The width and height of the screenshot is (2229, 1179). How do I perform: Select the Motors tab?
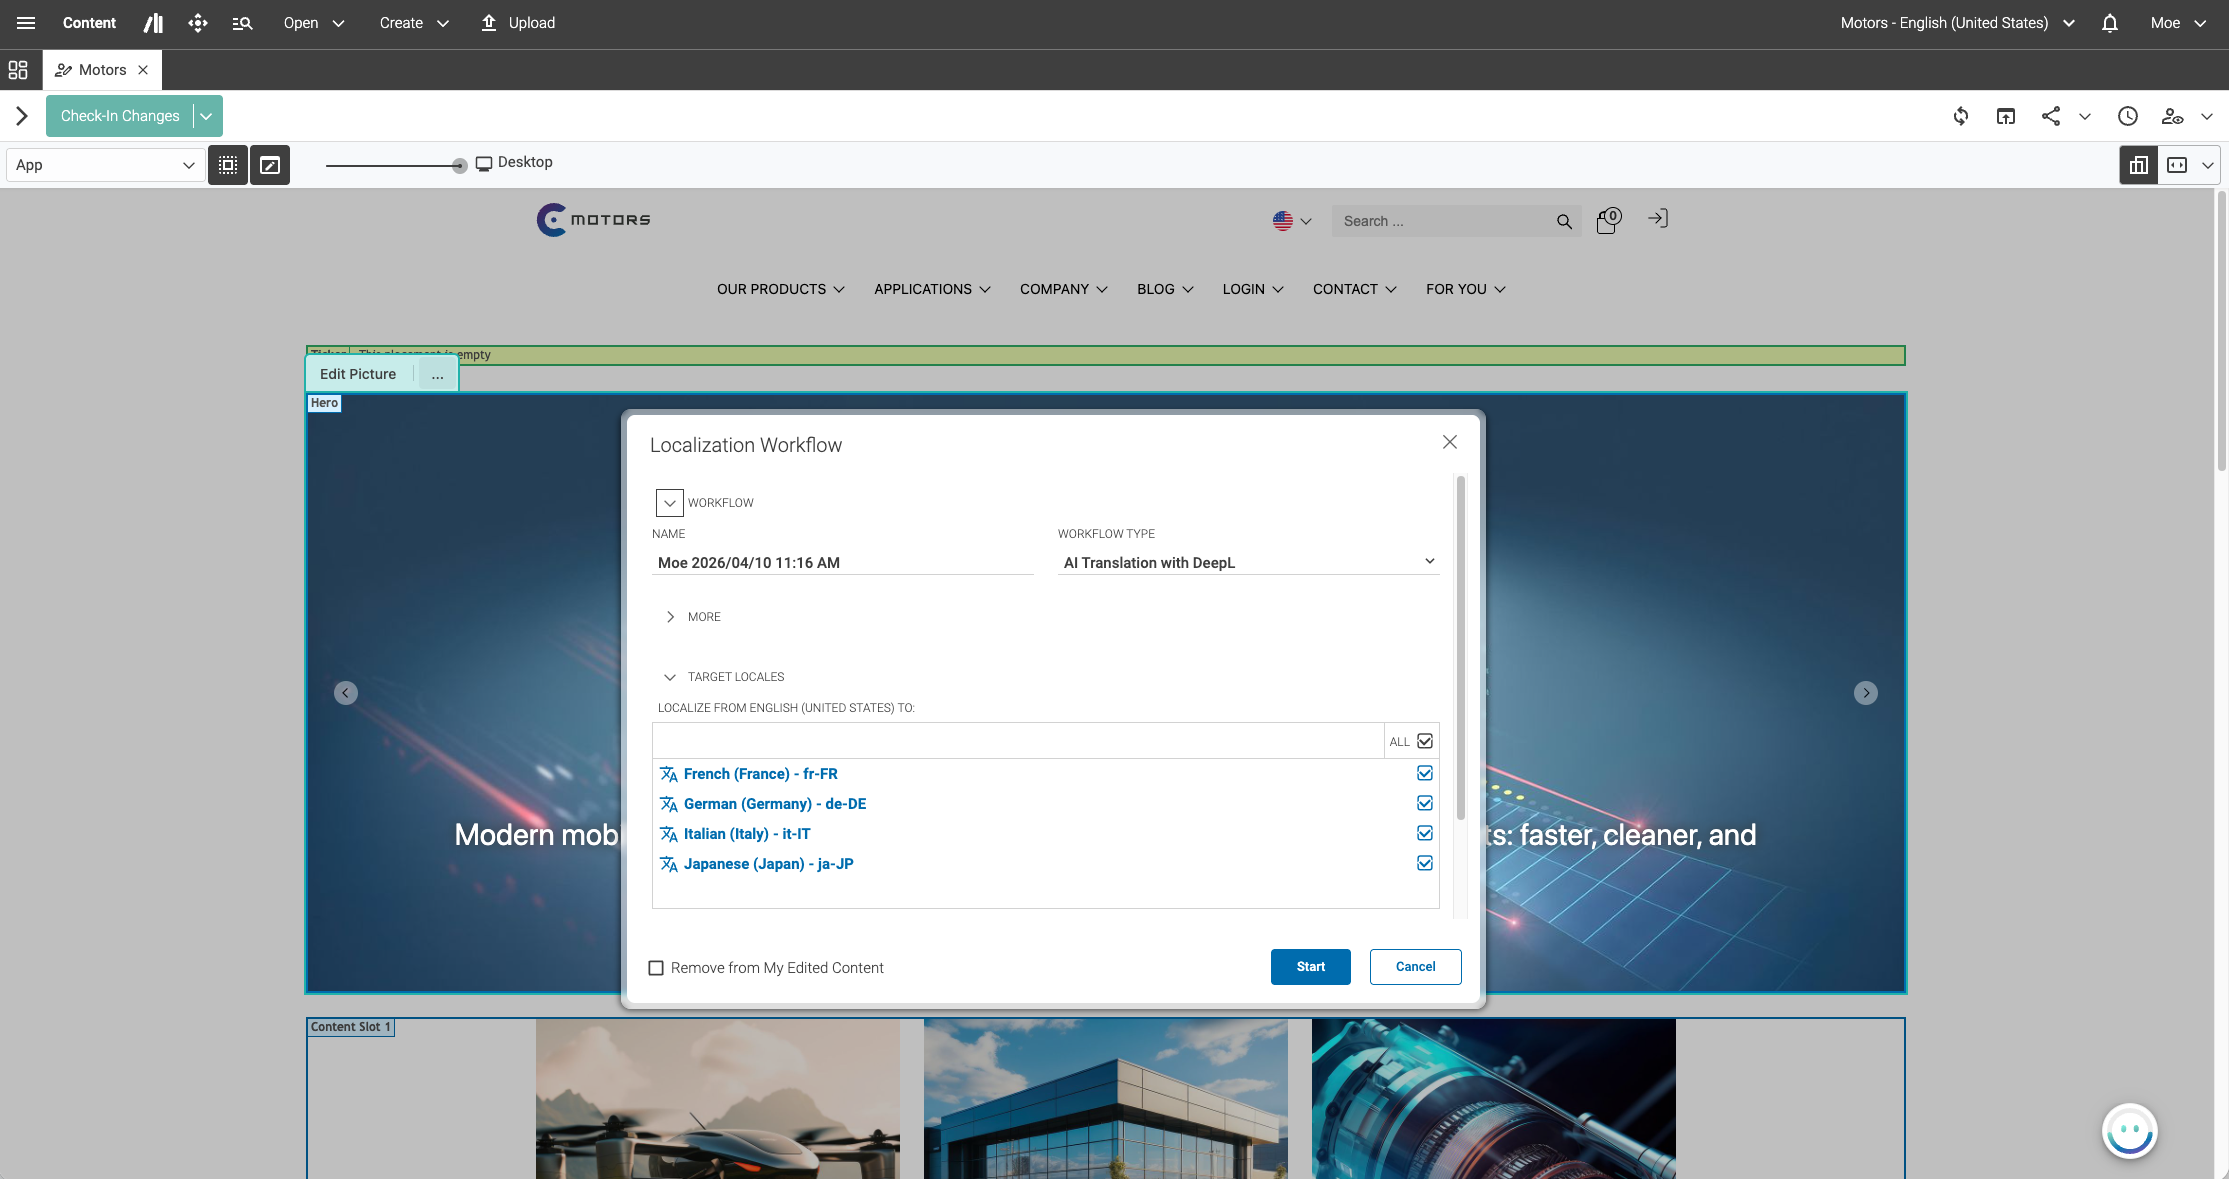coord(102,70)
